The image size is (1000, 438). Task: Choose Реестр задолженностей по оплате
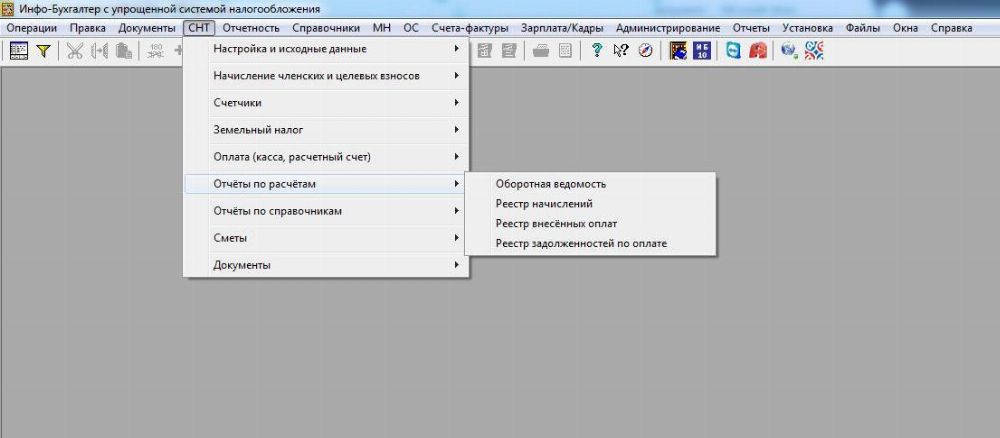[x=580, y=244]
